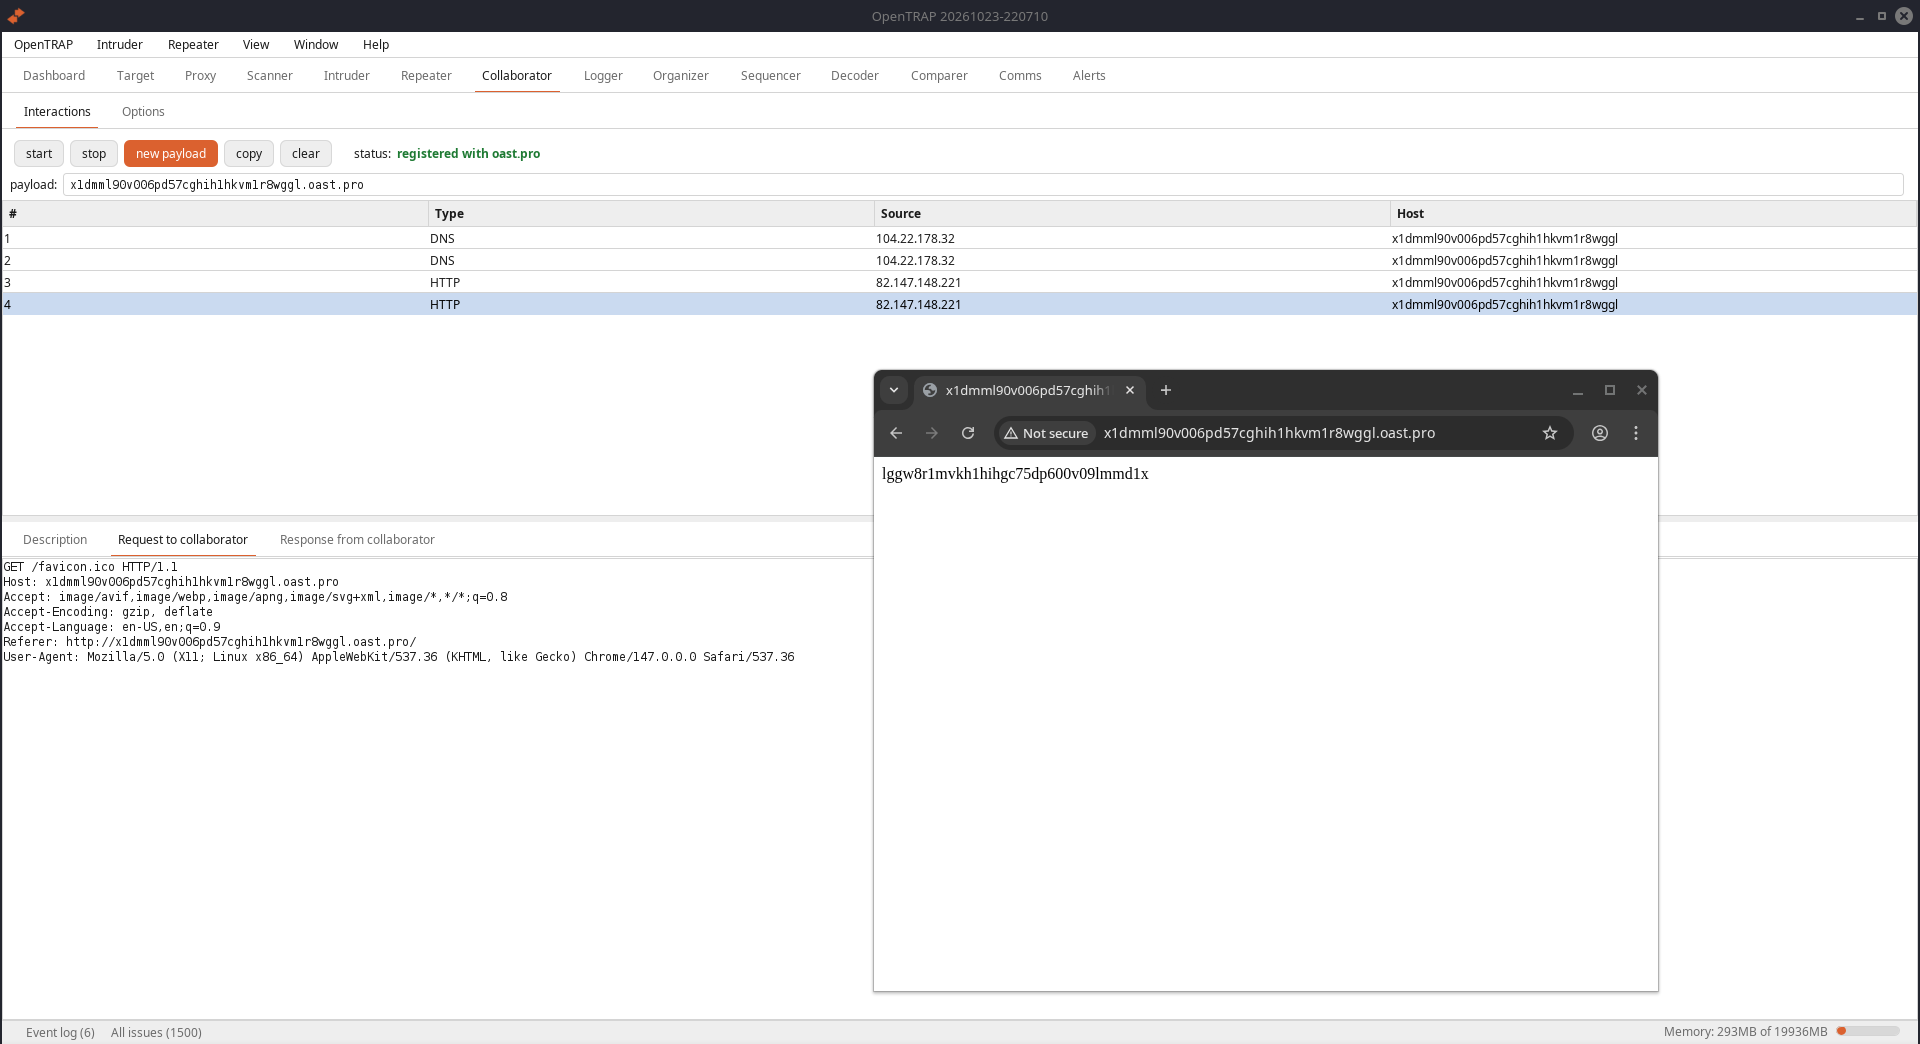Open the View menu
This screenshot has width=1920, height=1044.
point(256,44)
